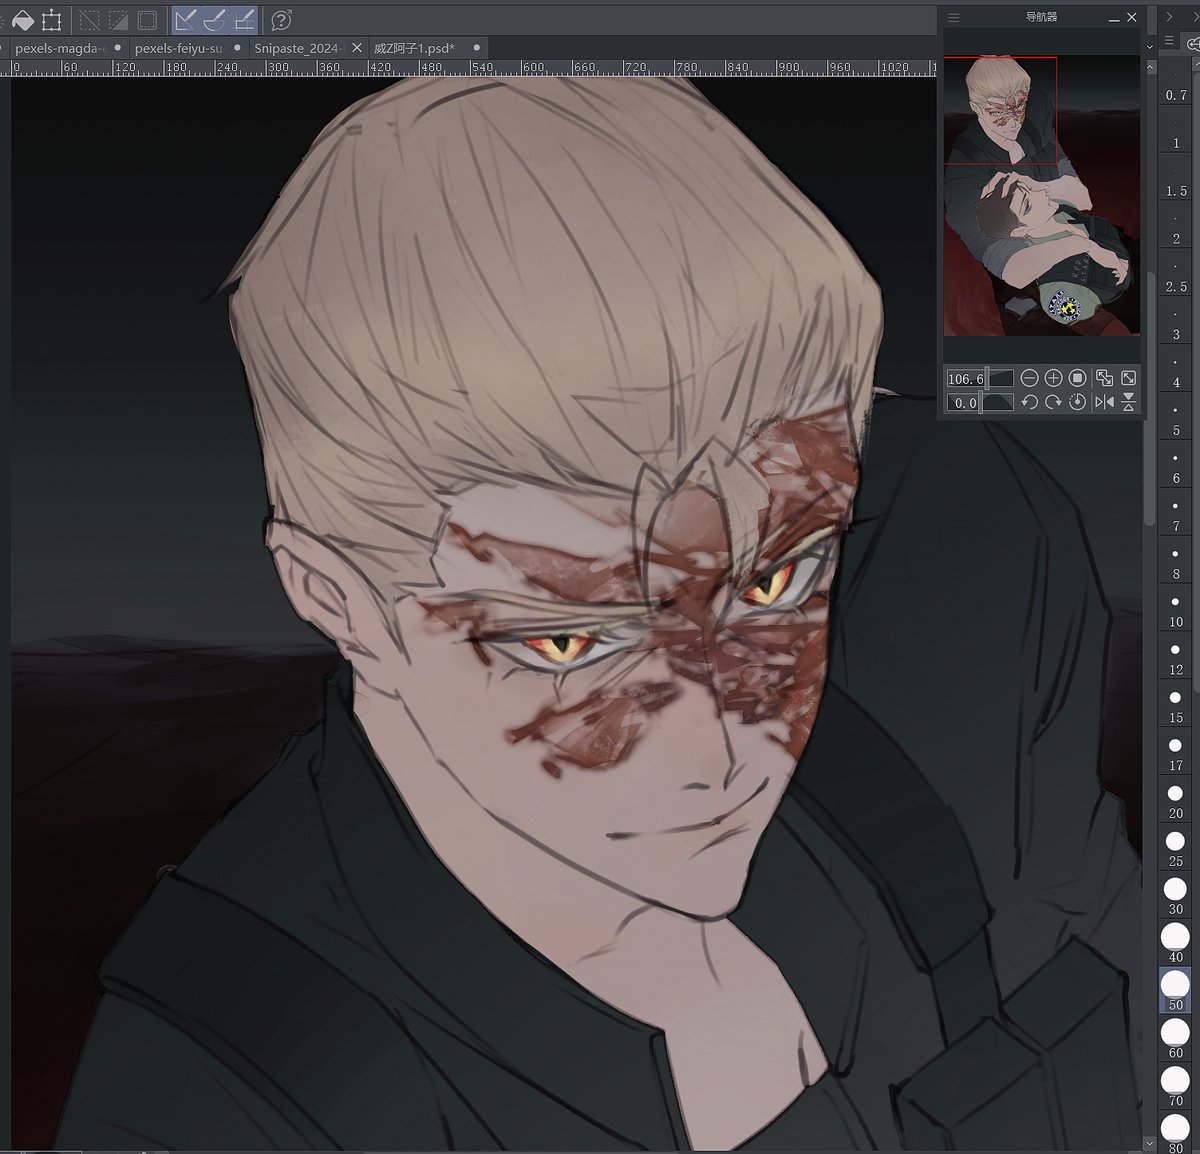1200x1154 pixels.
Task: Toggle Snap to Grid
Action: (244, 19)
